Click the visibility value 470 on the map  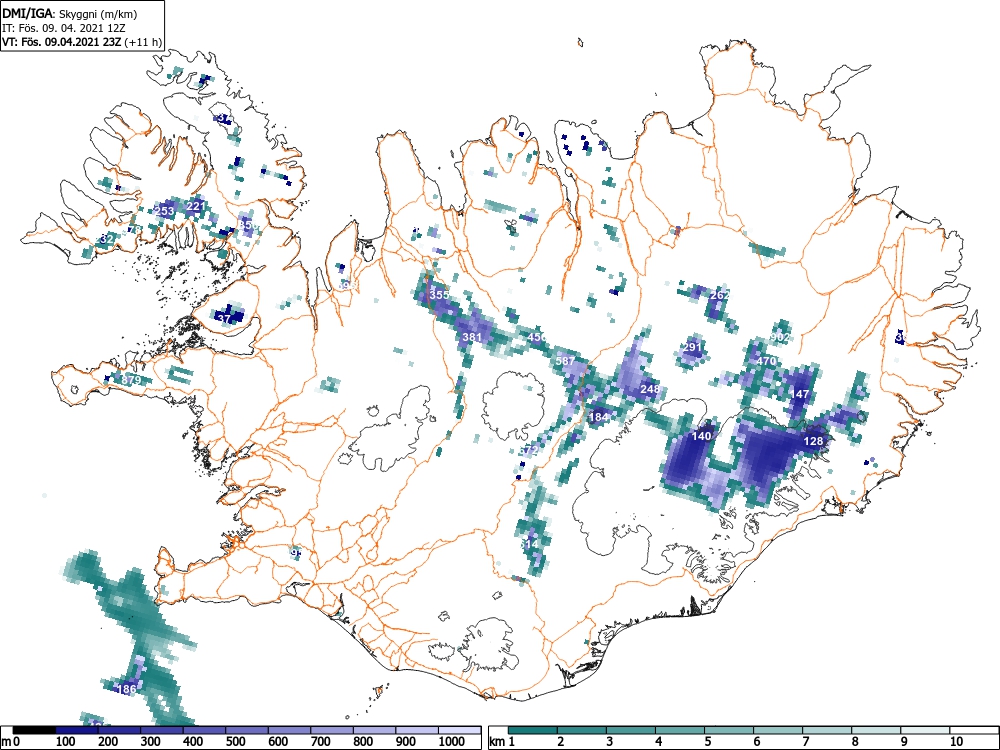point(766,361)
